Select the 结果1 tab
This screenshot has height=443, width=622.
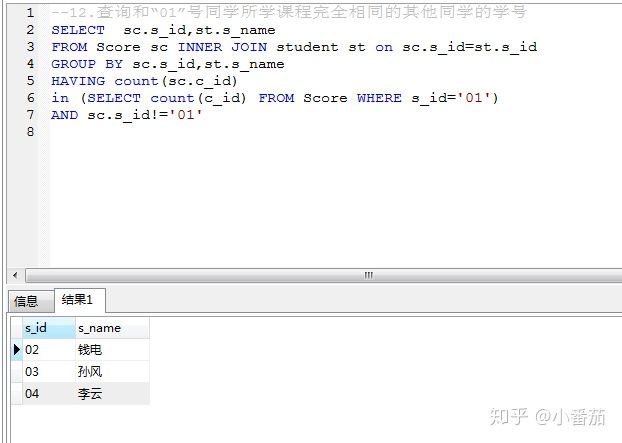(x=79, y=300)
